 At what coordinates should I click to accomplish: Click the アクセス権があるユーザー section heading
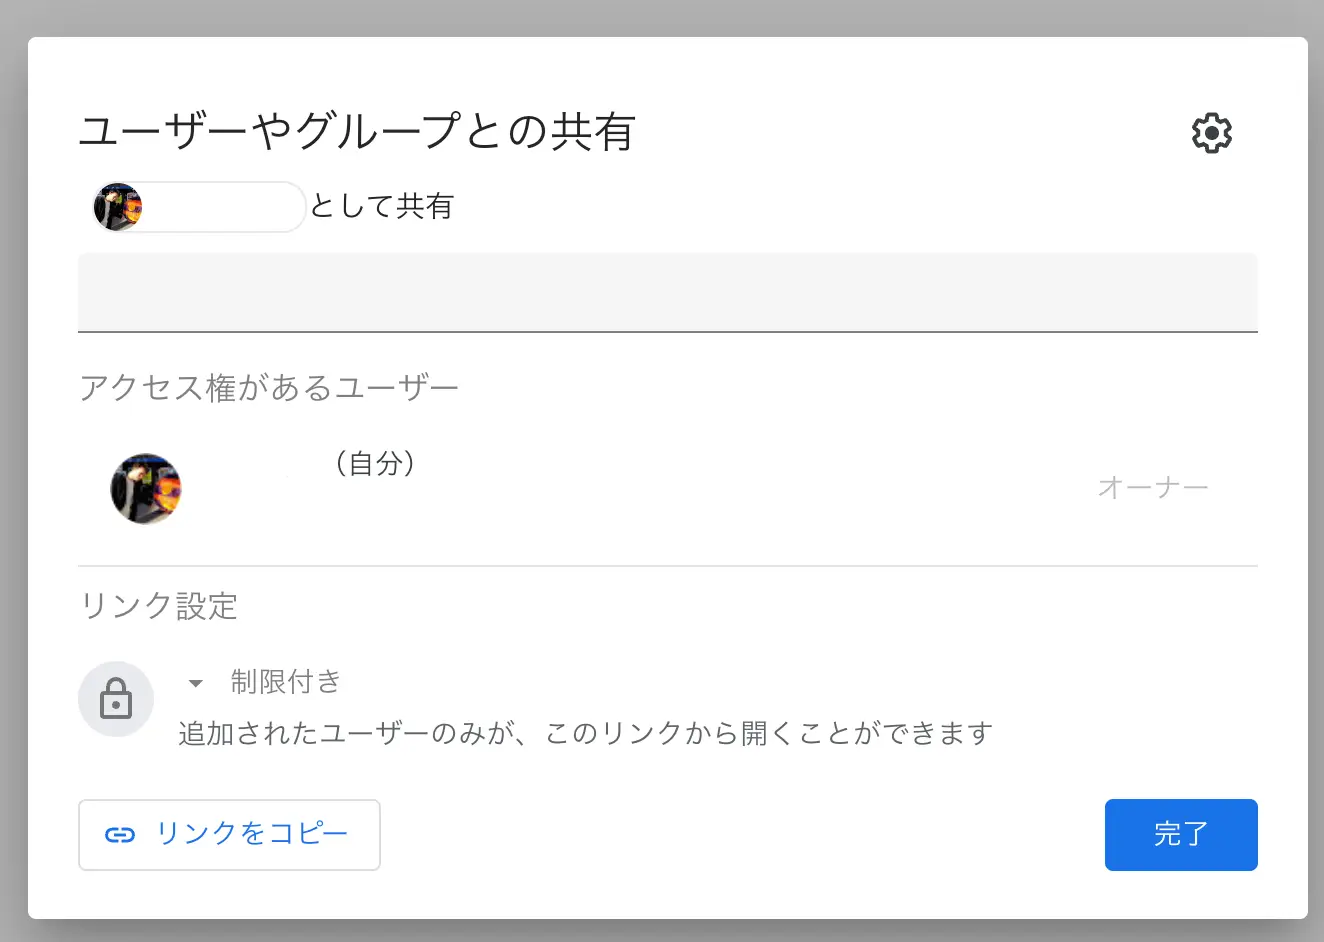268,387
